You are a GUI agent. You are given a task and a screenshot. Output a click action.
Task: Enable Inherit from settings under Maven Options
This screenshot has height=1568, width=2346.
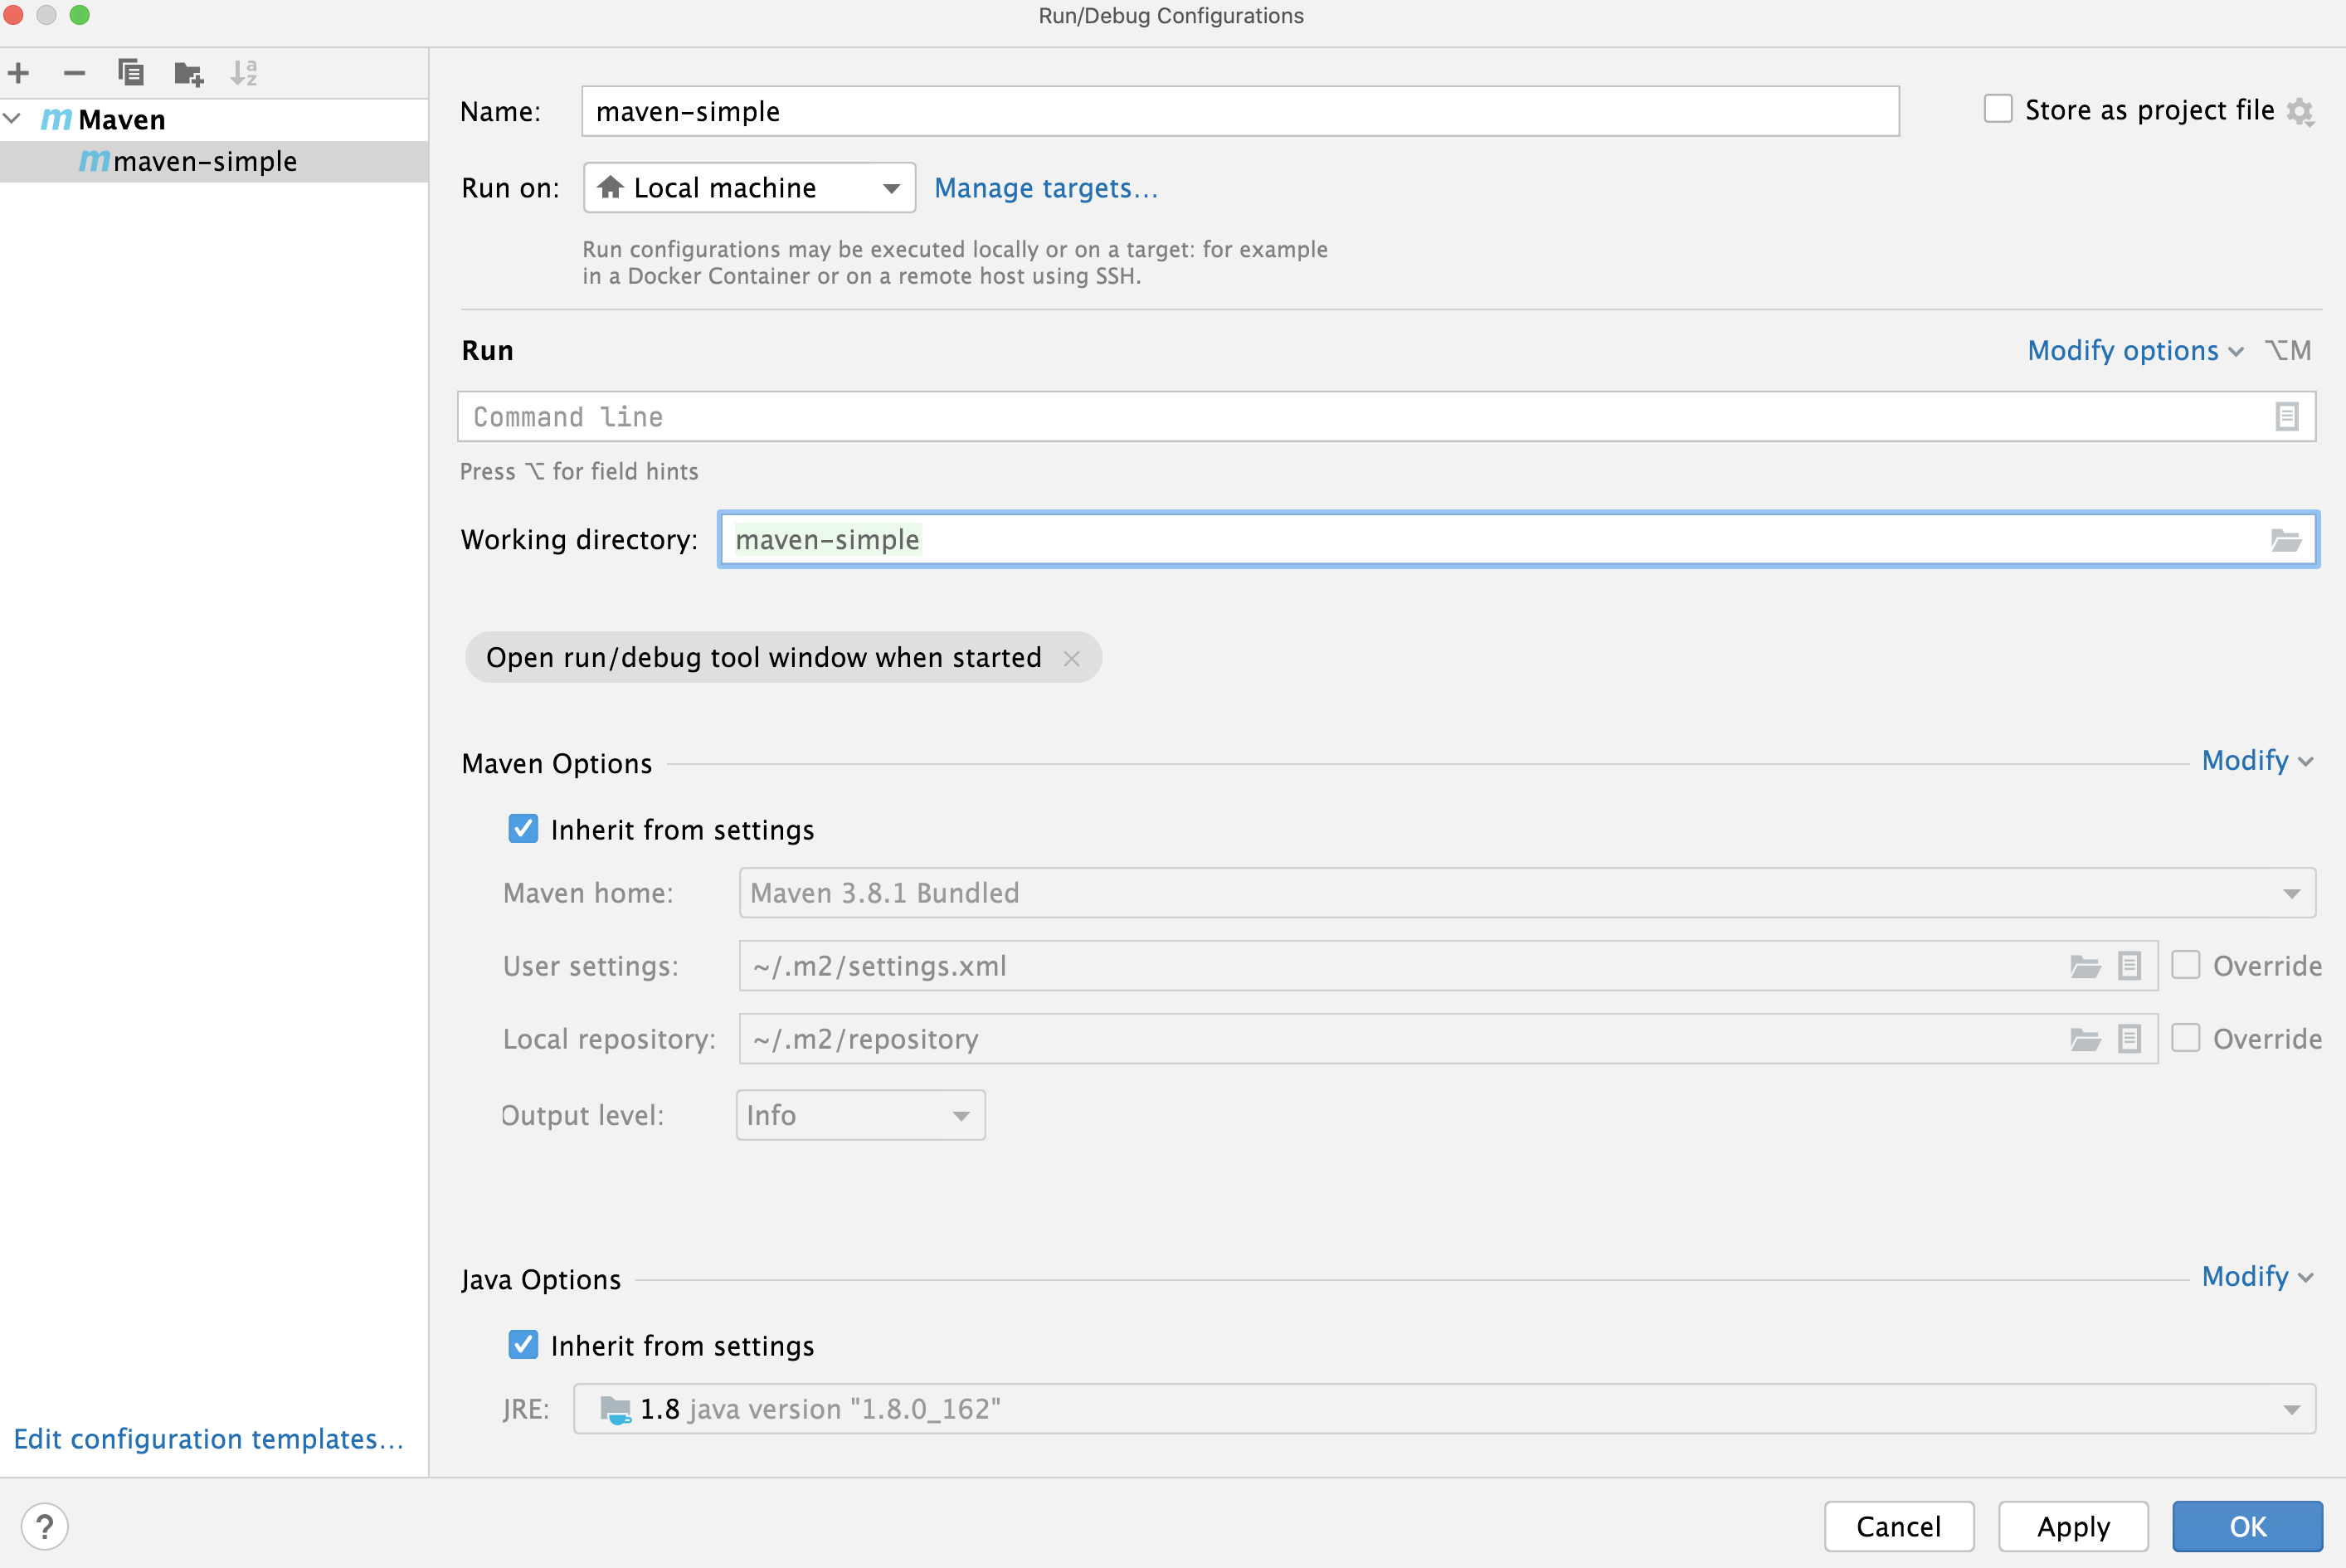click(x=523, y=828)
